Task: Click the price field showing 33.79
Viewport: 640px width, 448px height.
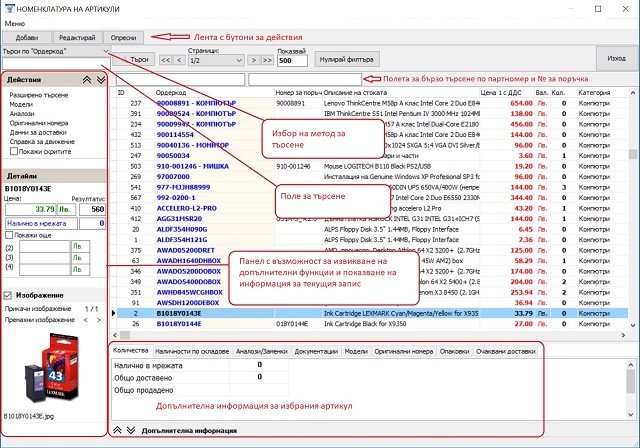Action: [x=31, y=209]
